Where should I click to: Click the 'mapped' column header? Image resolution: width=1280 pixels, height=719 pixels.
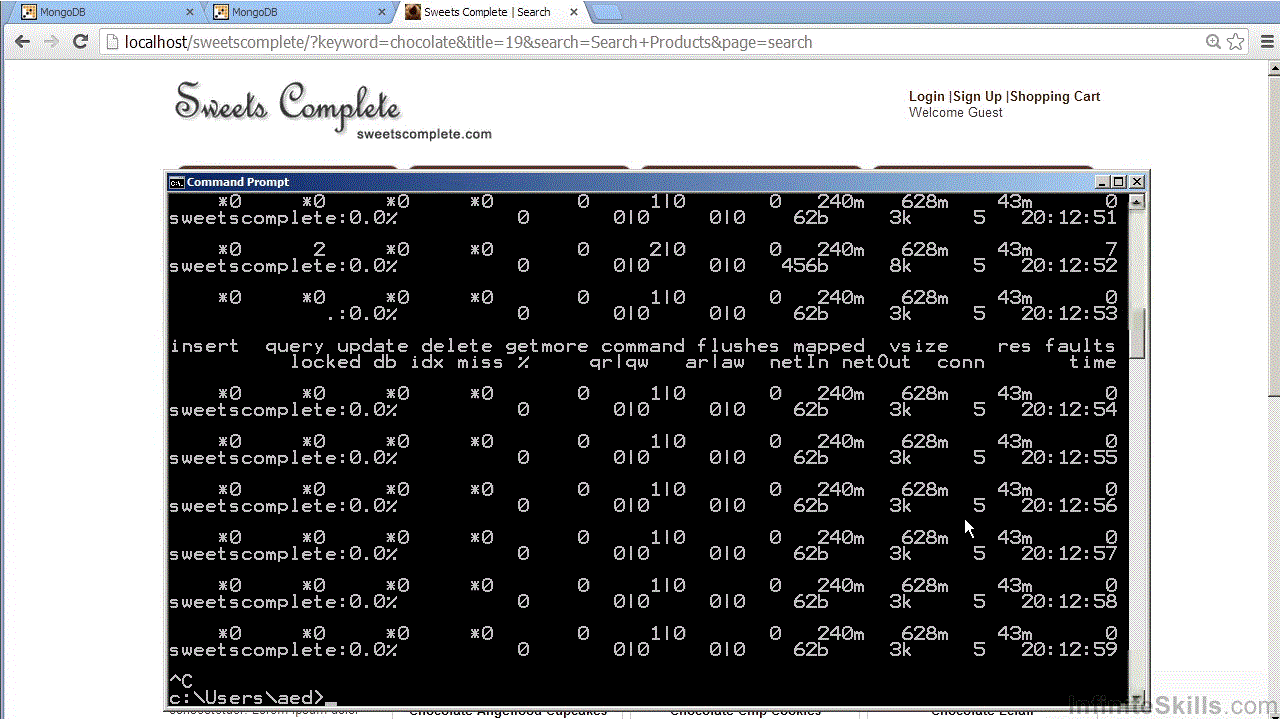tap(829, 346)
